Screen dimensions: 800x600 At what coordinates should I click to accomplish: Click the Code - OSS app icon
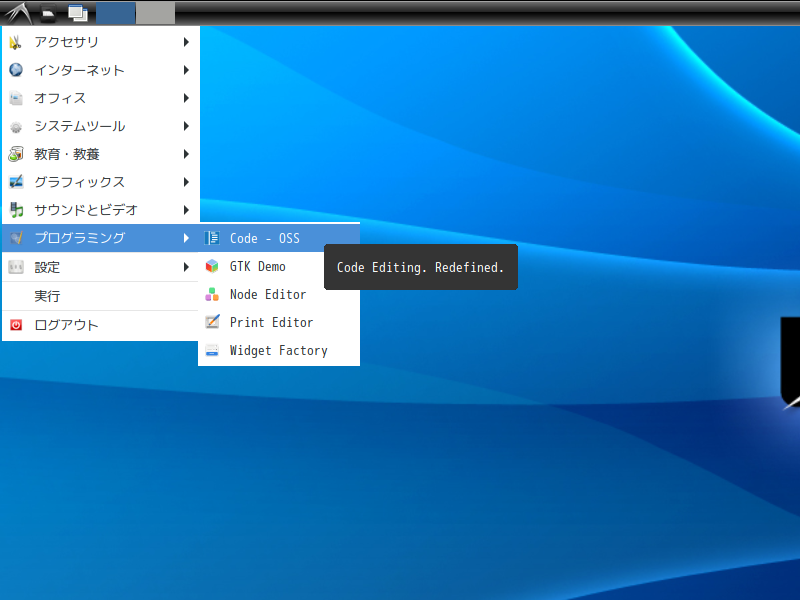point(212,238)
